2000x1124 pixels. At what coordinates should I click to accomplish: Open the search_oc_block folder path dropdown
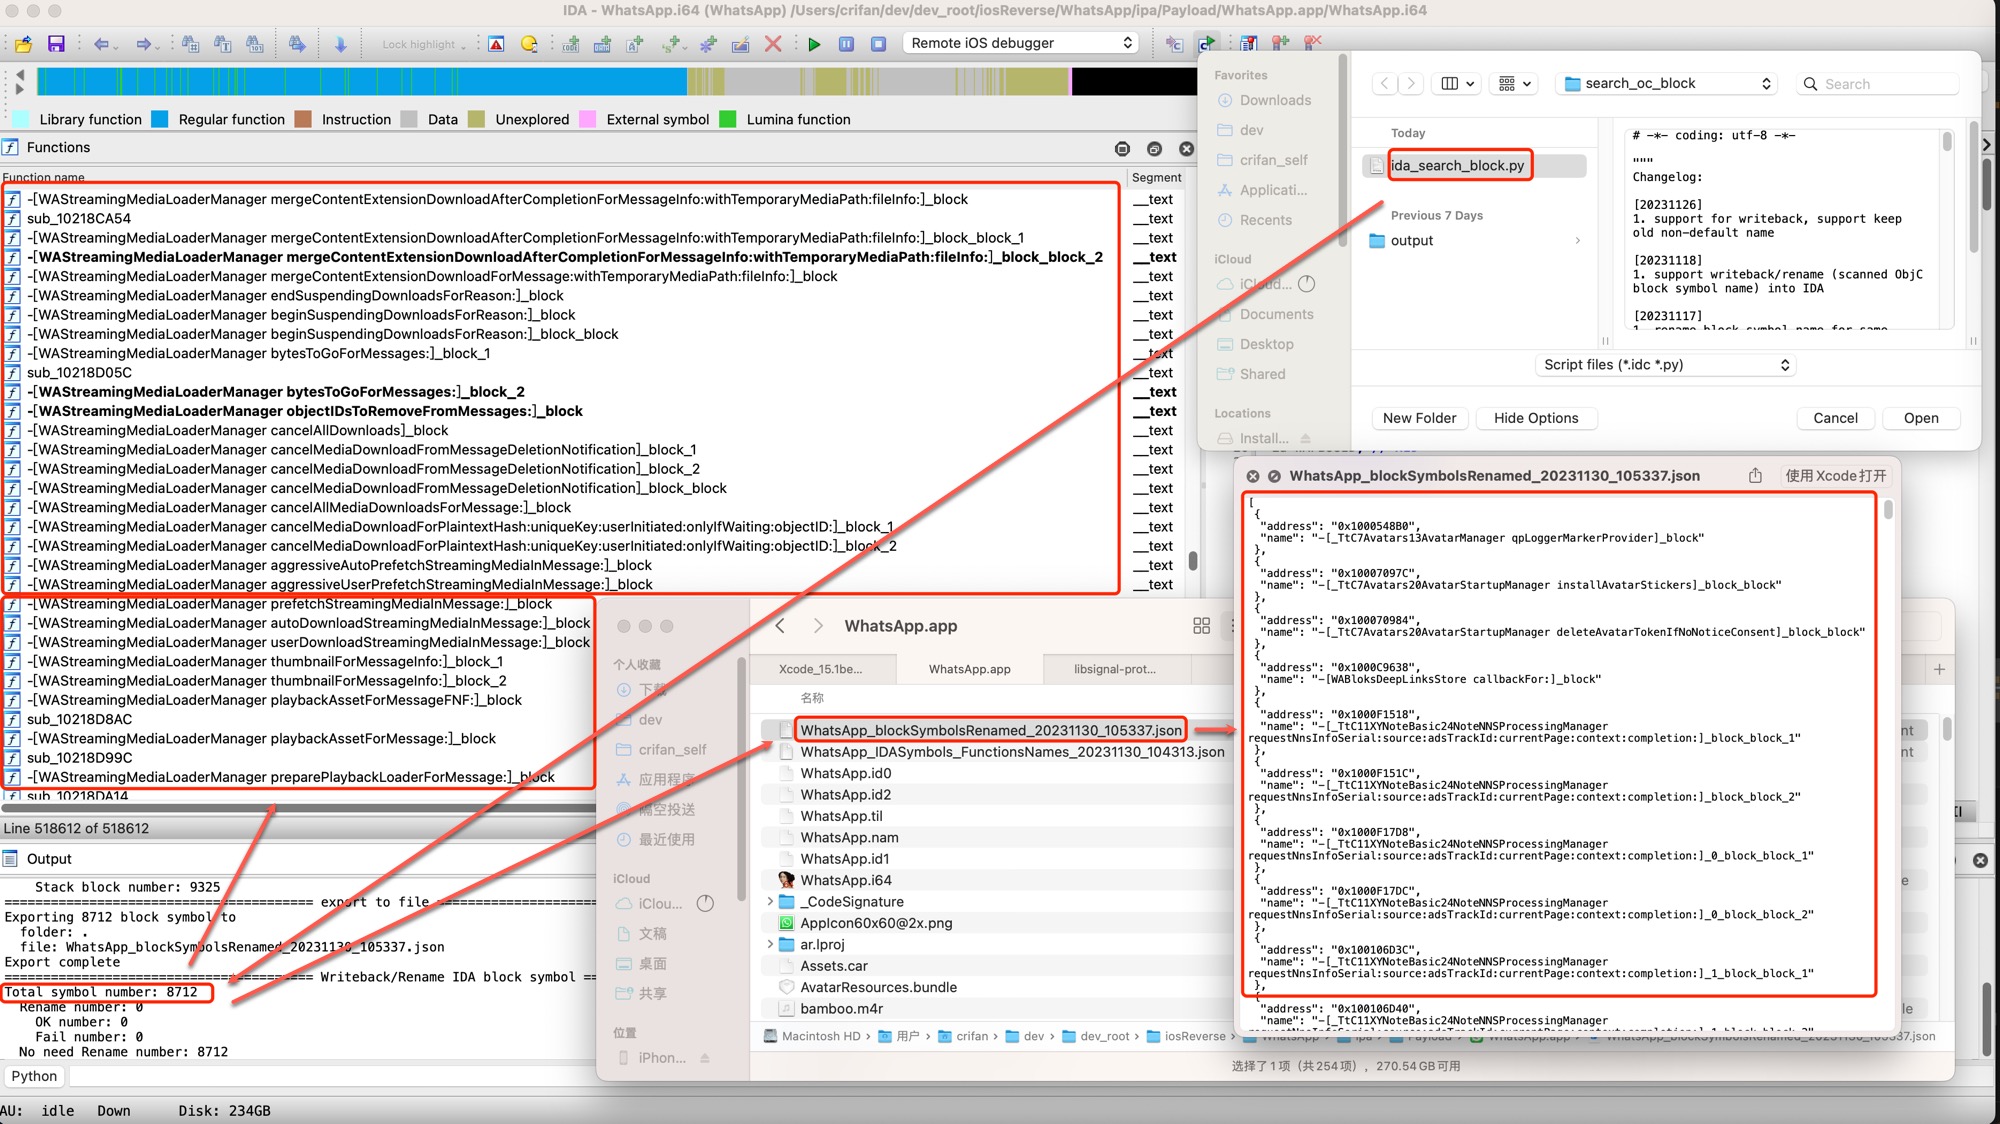(1666, 84)
